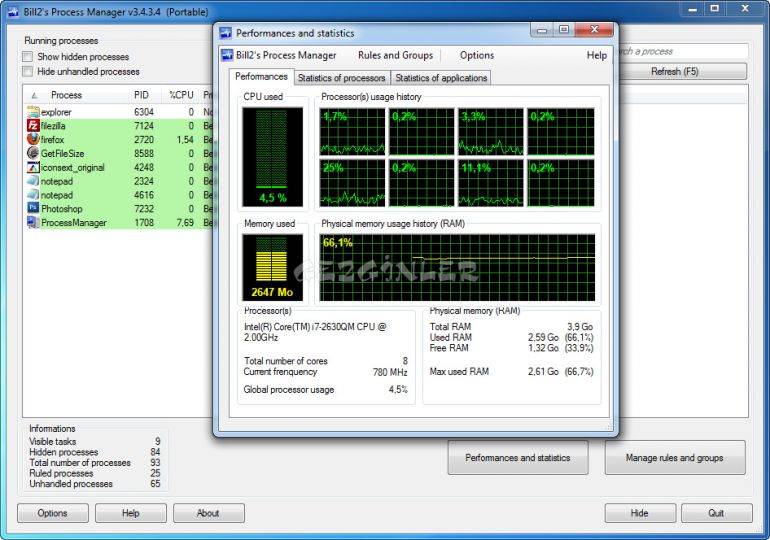Click the physical memory usage history graph
Viewport: 770px width, 540px height.
pos(457,268)
